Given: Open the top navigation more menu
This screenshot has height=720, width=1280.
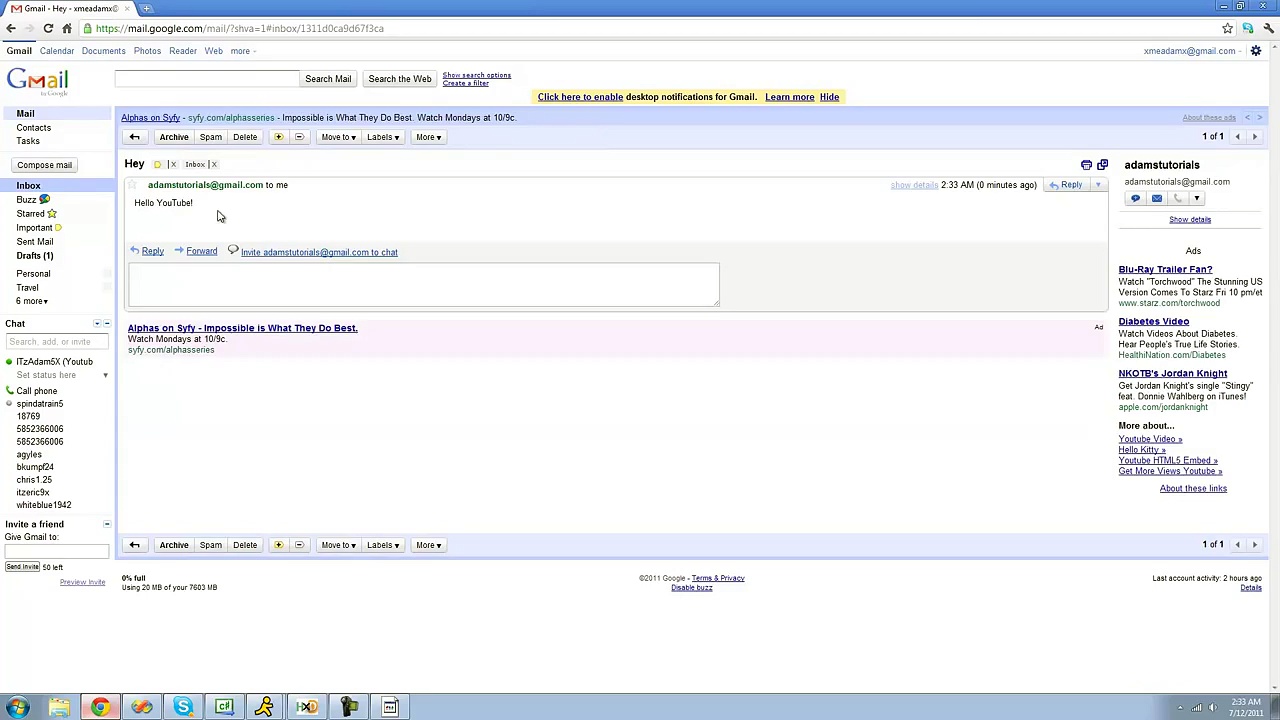Looking at the screenshot, I should (242, 51).
